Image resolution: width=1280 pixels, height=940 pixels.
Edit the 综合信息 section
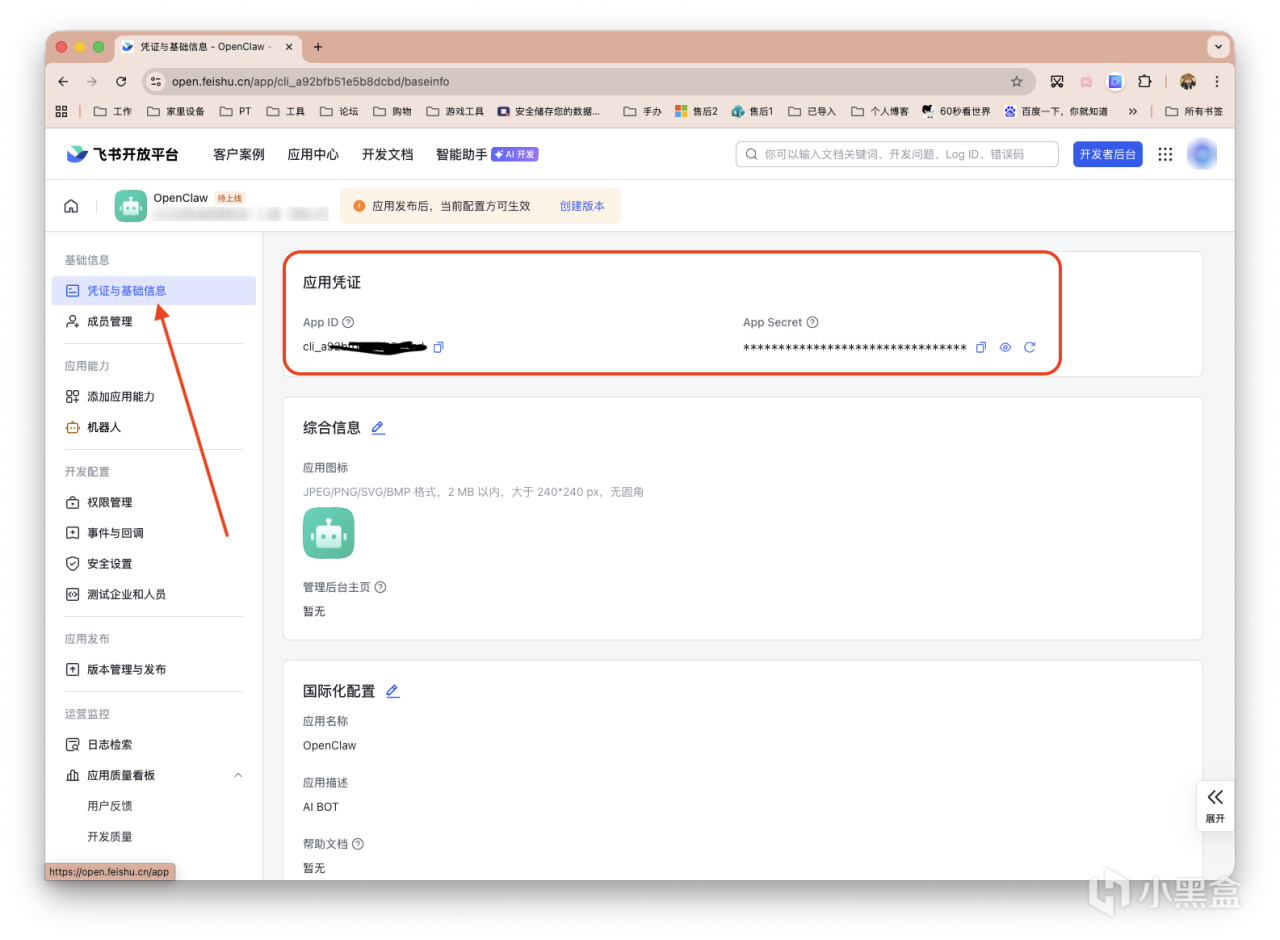click(377, 428)
